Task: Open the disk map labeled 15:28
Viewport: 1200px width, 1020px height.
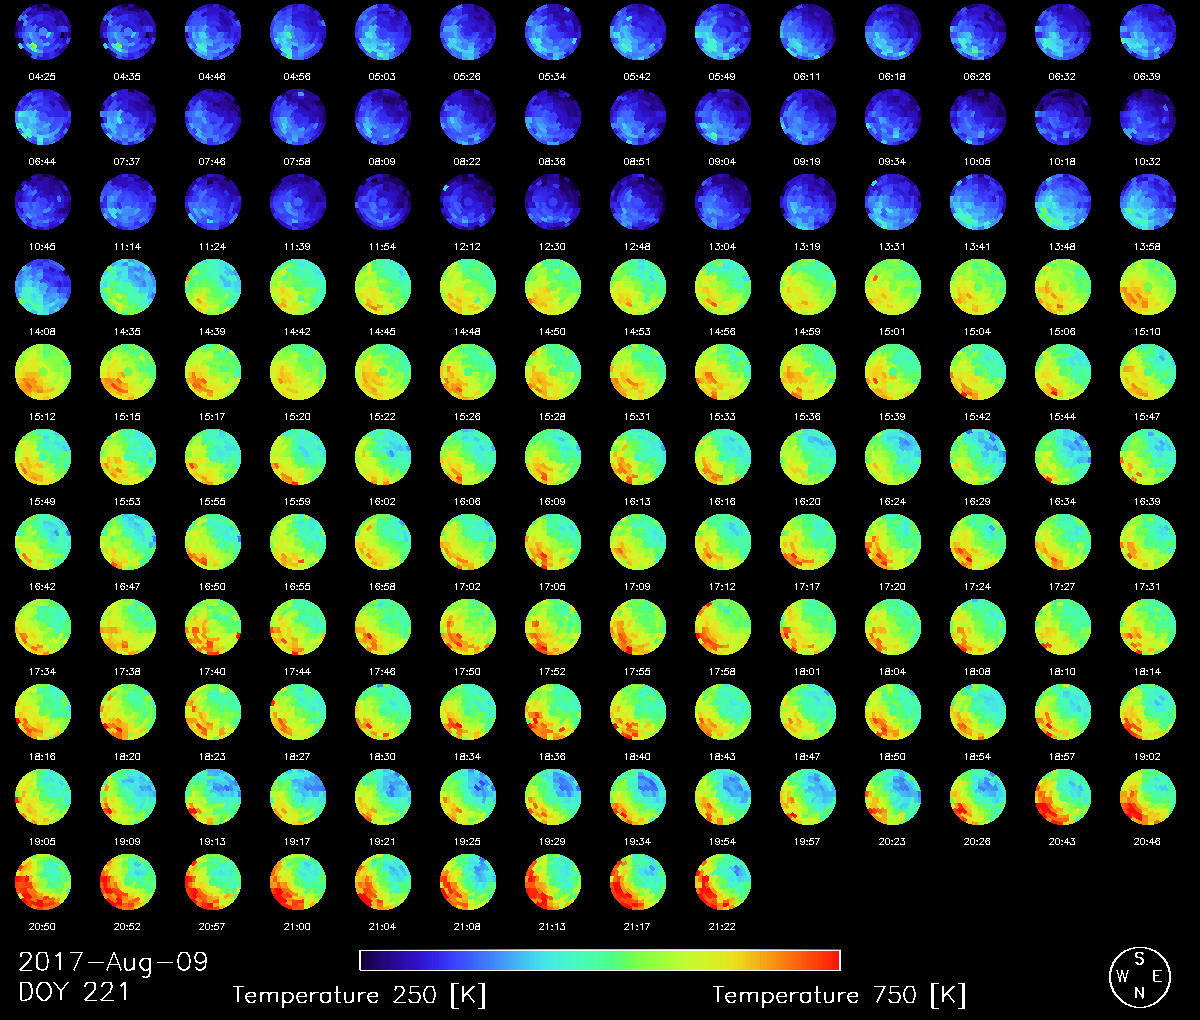Action: tap(553, 372)
